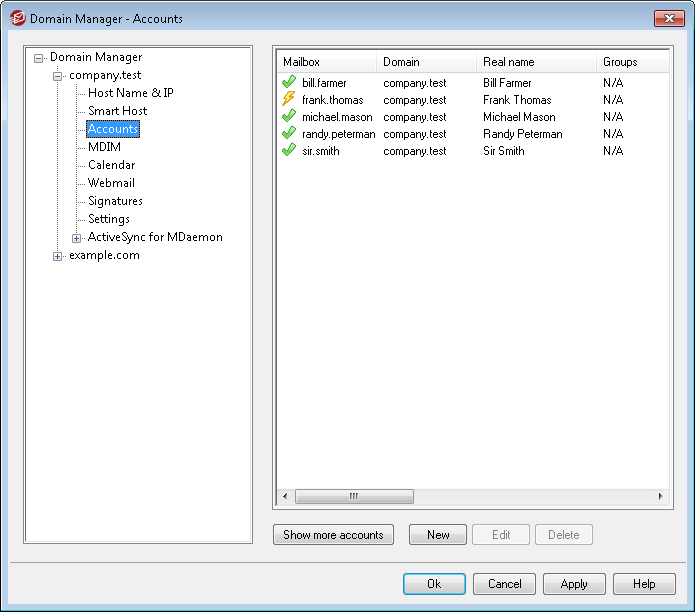Click the green checkmark icon beside sir.smith
This screenshot has width=695, height=612.
[289, 151]
